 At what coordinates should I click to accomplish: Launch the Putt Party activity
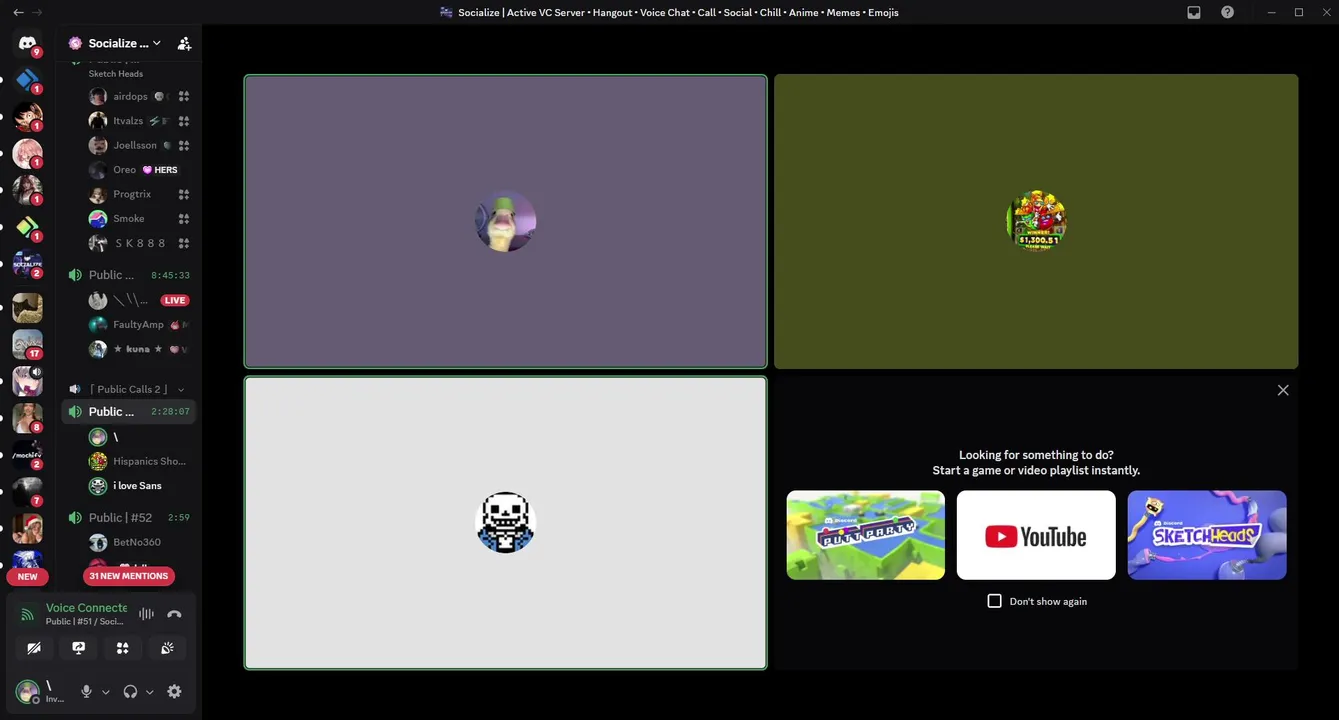866,535
